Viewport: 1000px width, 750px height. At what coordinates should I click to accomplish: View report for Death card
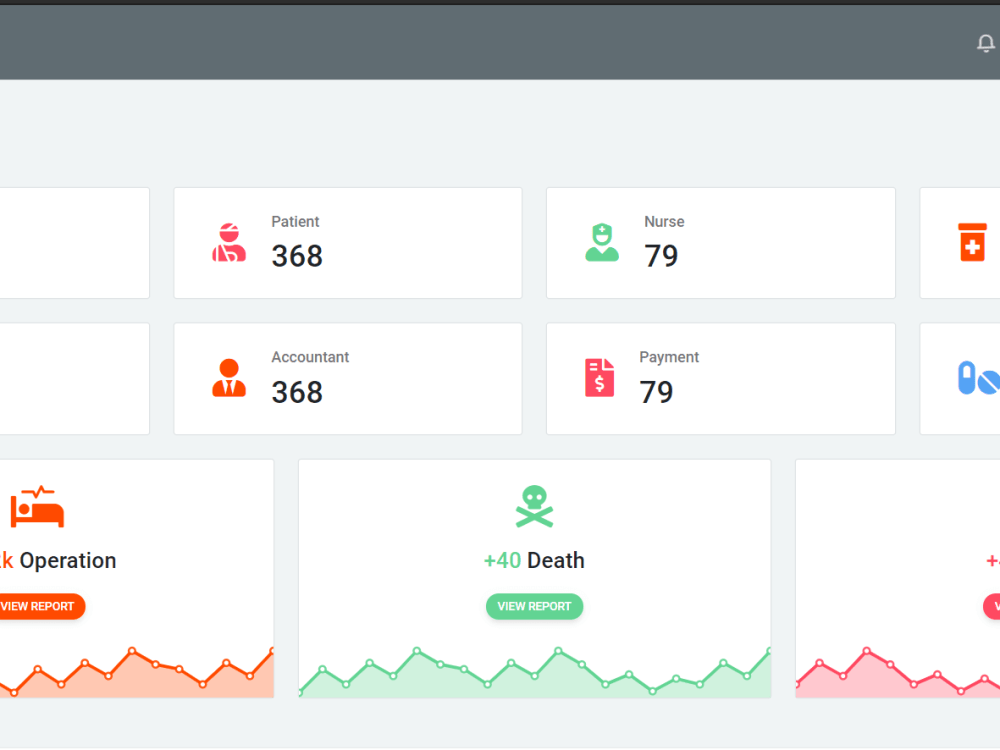[534, 607]
